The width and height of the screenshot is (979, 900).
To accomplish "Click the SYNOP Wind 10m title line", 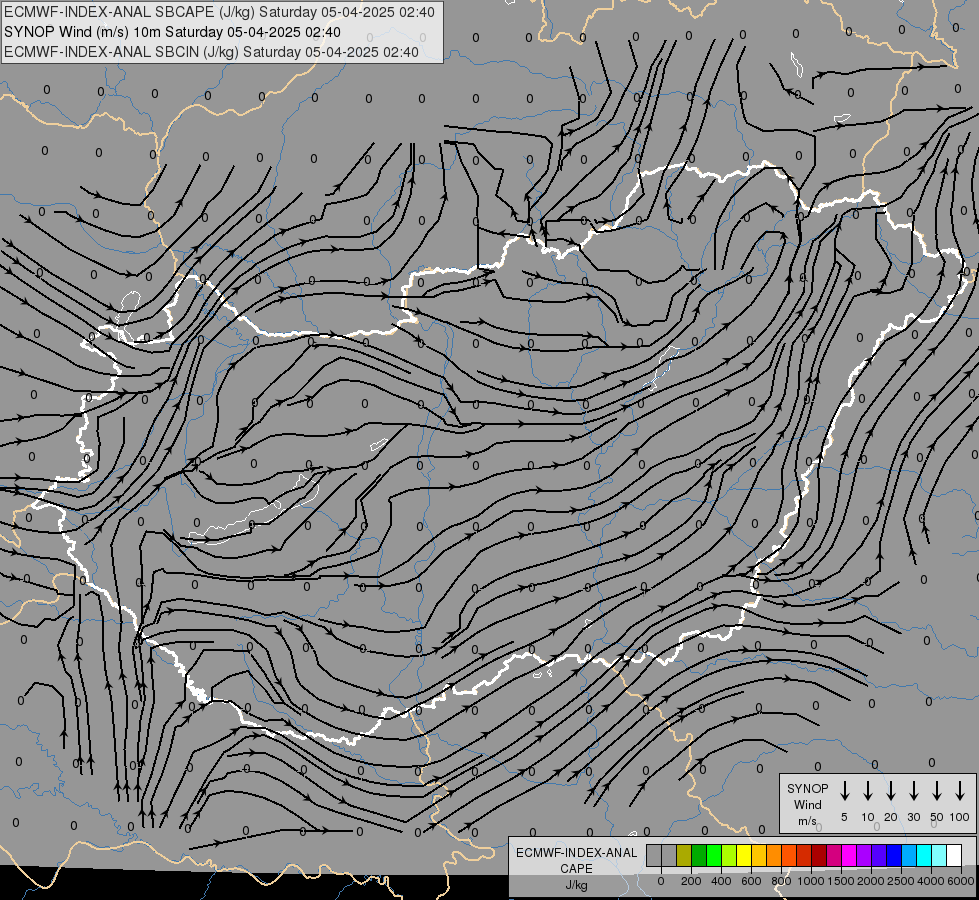I will (172, 32).
